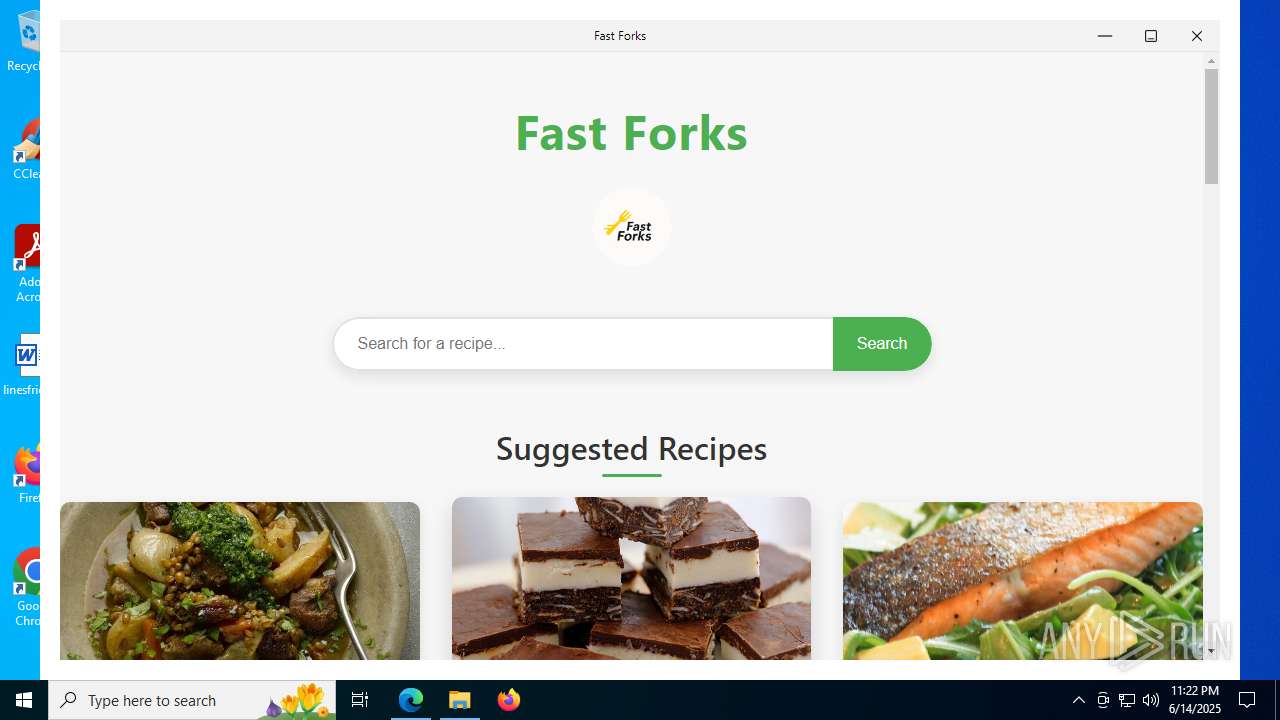Open the chocolate layered bars recipe thumbnail

(631, 578)
